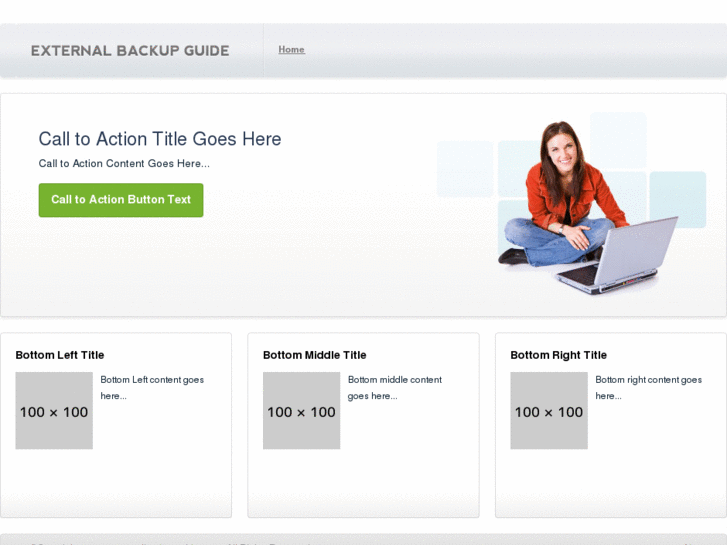Click the Bottom Left Title heading
727x545 pixels.
[60, 355]
